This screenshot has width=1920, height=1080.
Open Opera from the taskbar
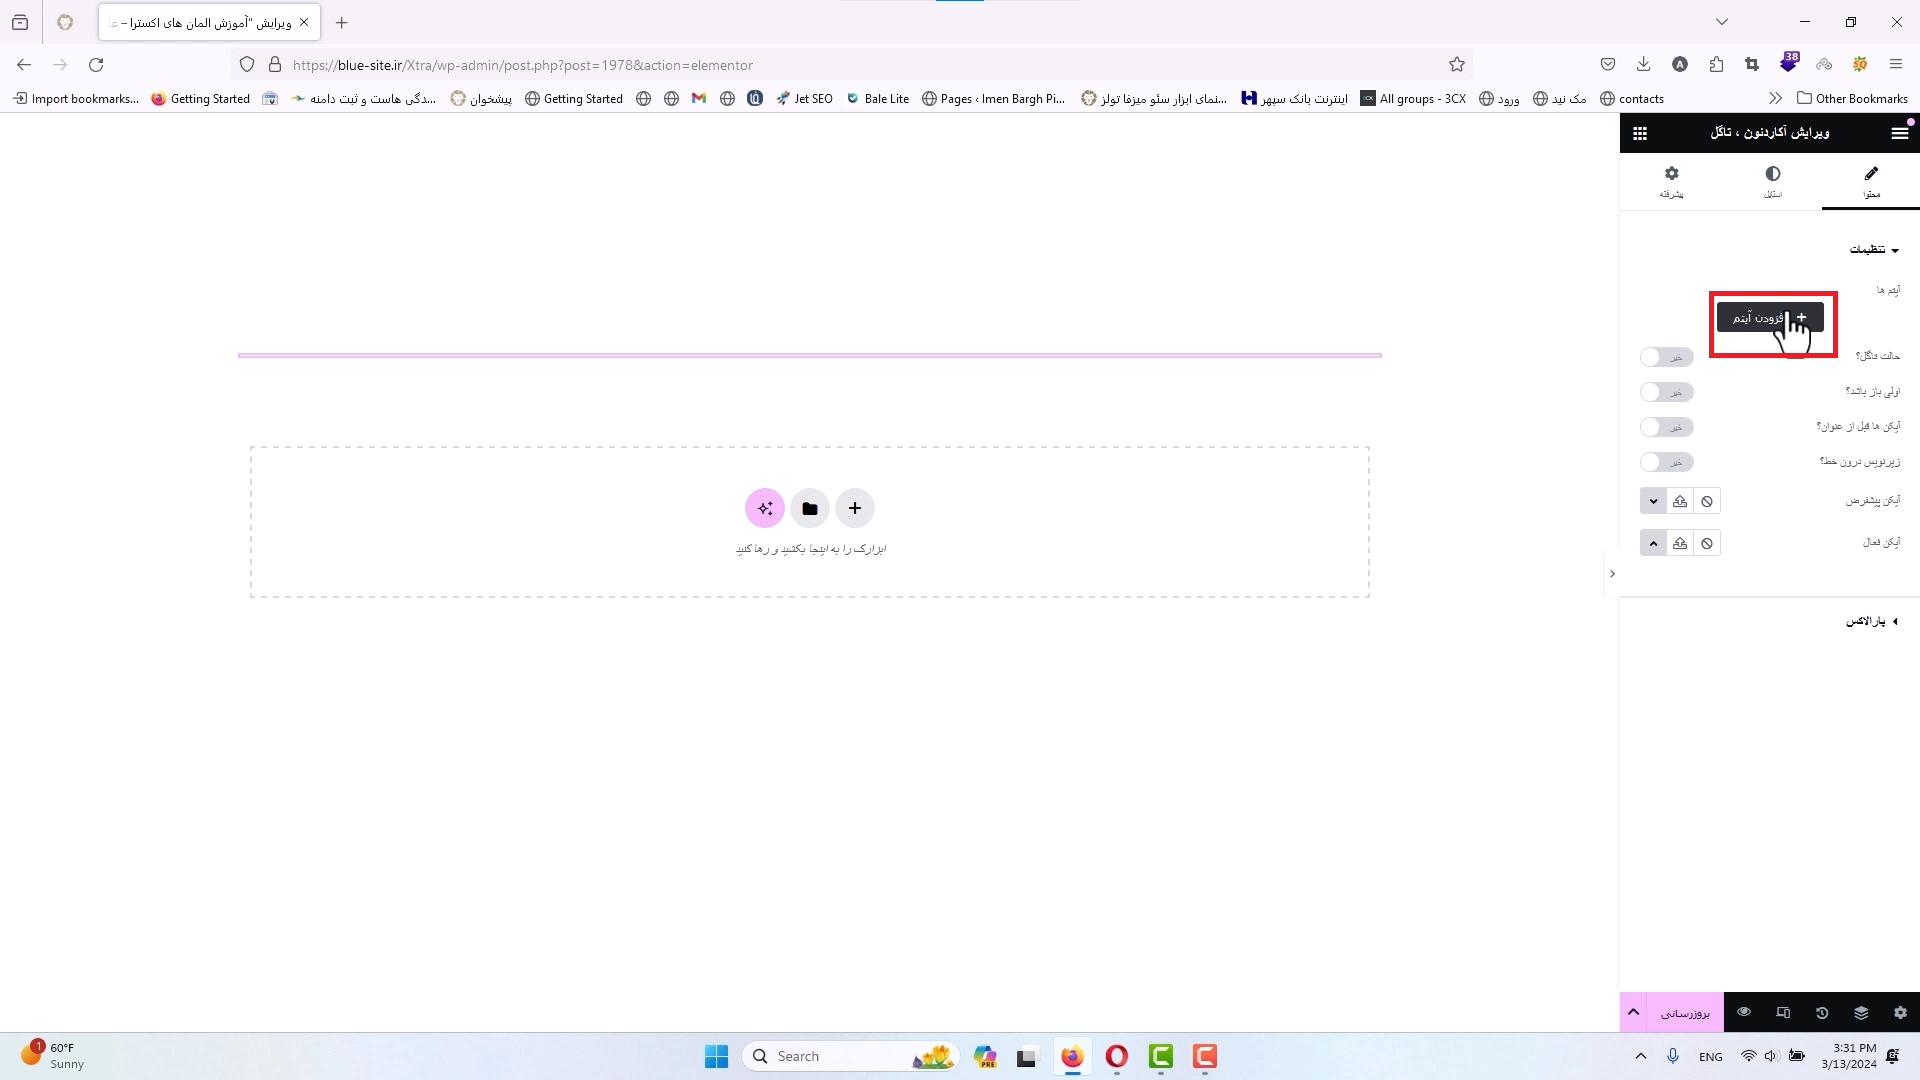click(1117, 1056)
